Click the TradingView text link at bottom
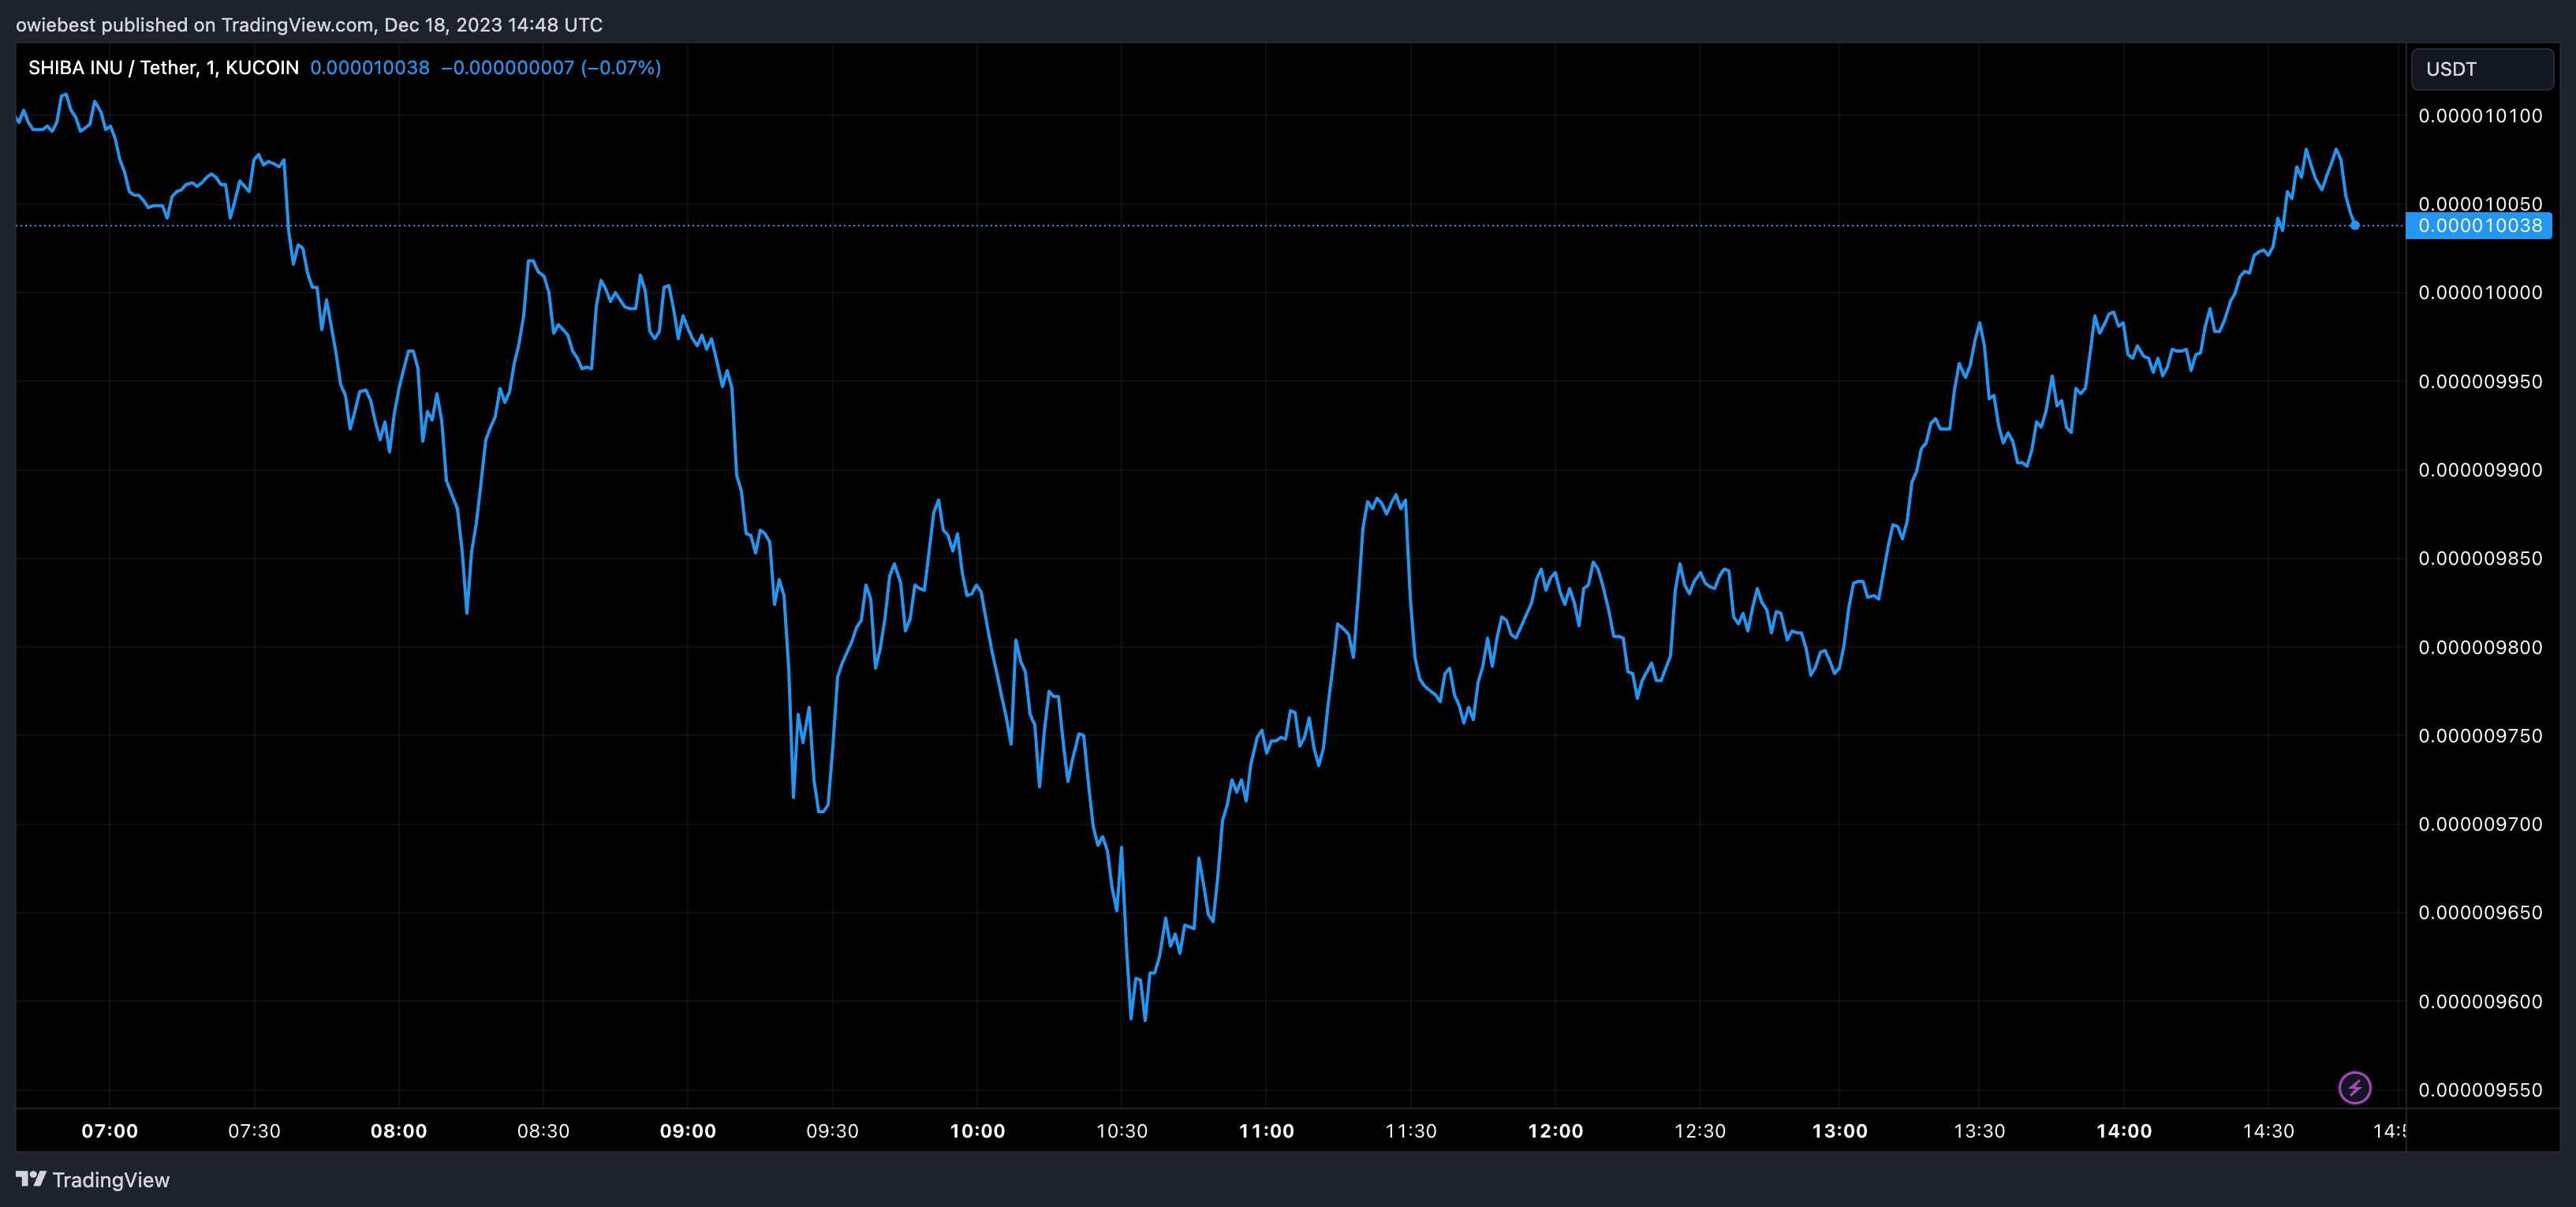This screenshot has width=2576, height=1207. tap(110, 1180)
